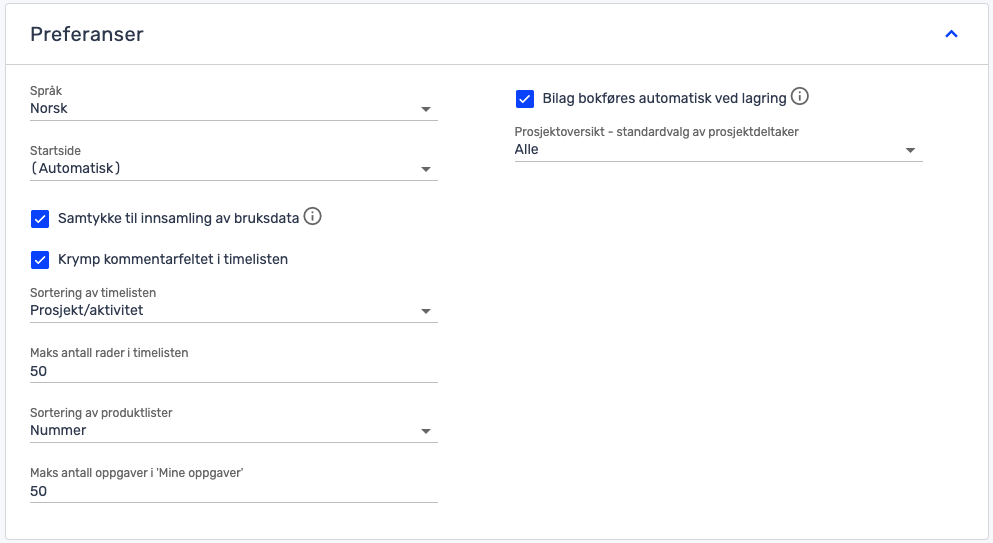
Task: Open info icon beside Samtykke til innsamling
Action: coord(312,217)
